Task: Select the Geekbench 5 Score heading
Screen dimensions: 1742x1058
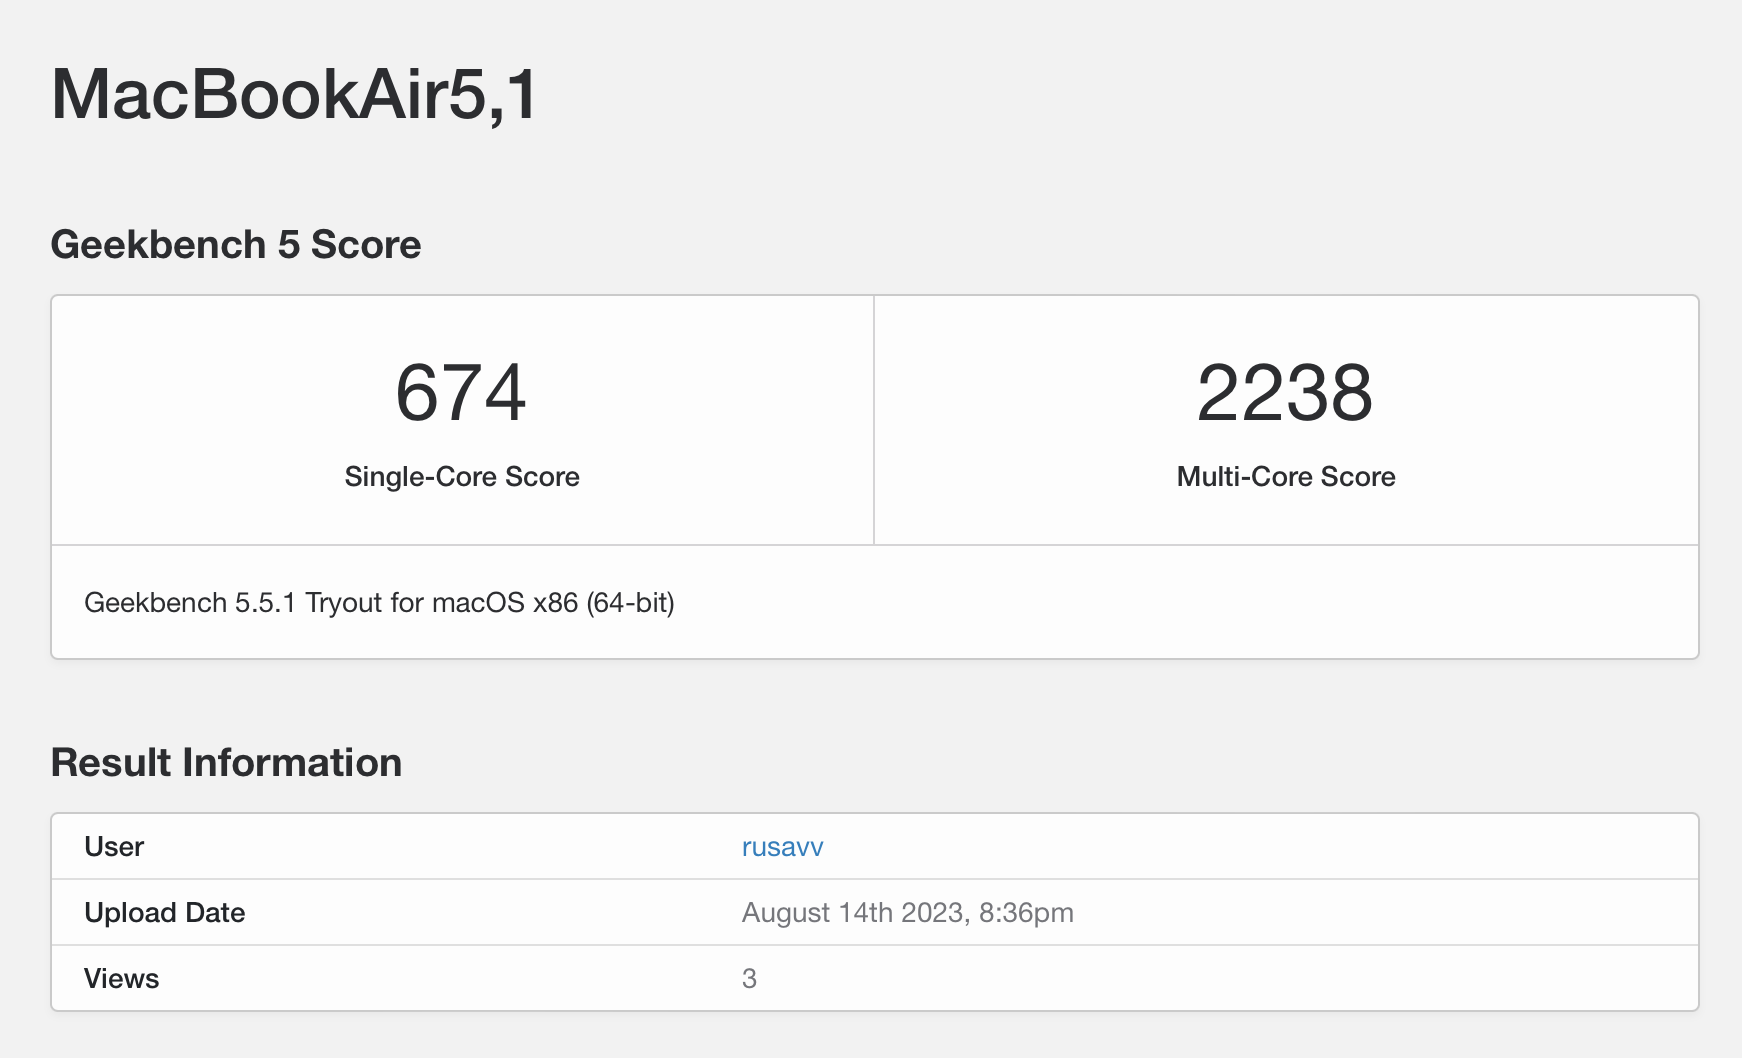Action: point(236,245)
